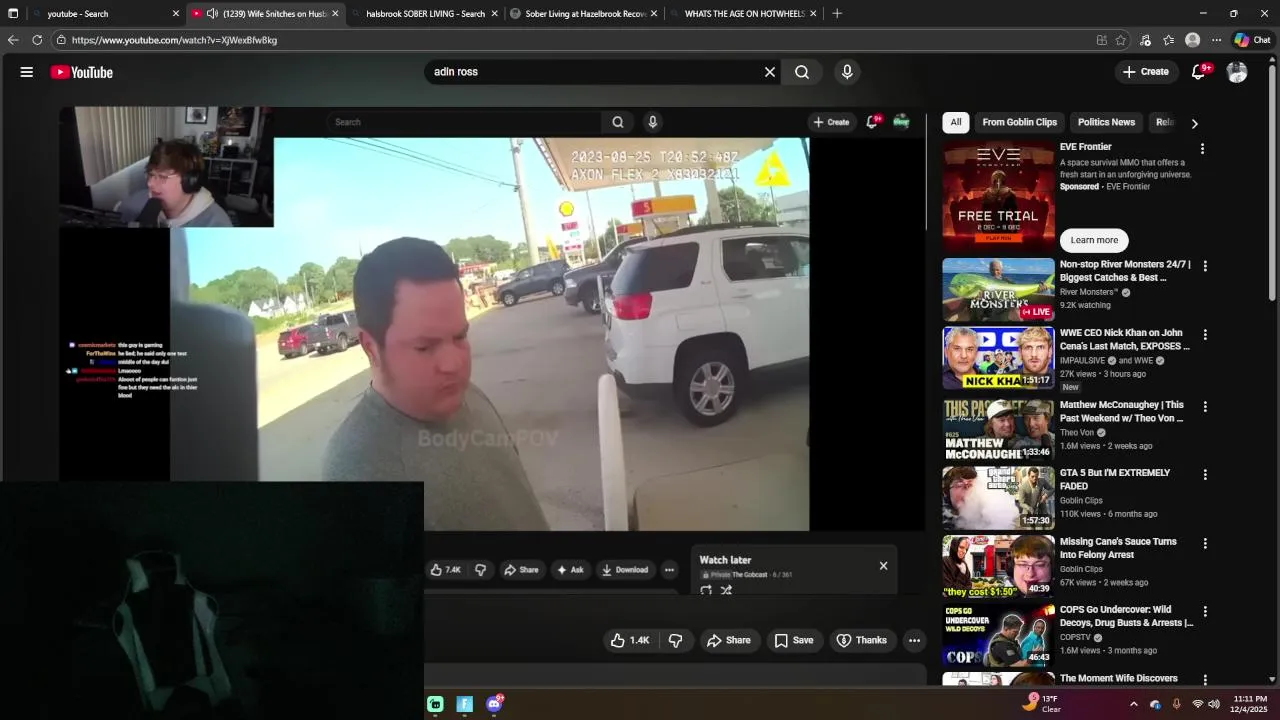The image size is (1280, 720).
Task: Open the tab actions menu icon
Action: (13, 14)
